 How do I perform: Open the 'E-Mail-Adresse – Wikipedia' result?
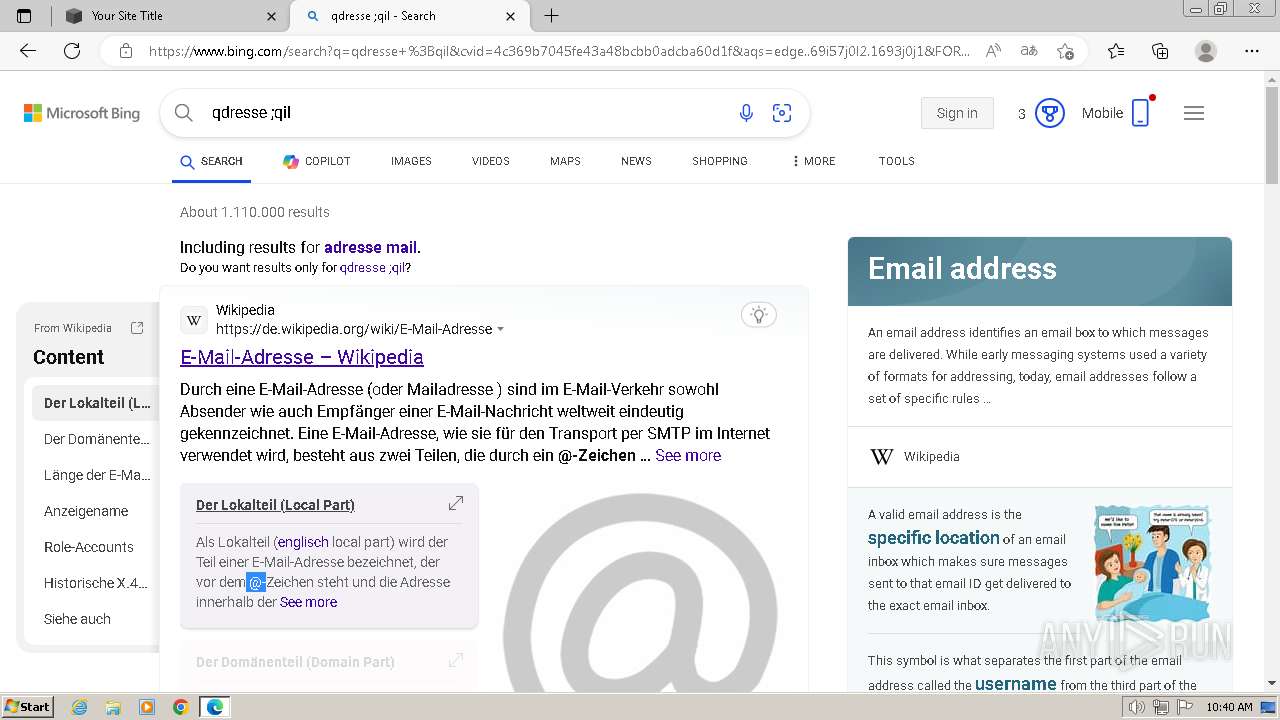point(302,357)
